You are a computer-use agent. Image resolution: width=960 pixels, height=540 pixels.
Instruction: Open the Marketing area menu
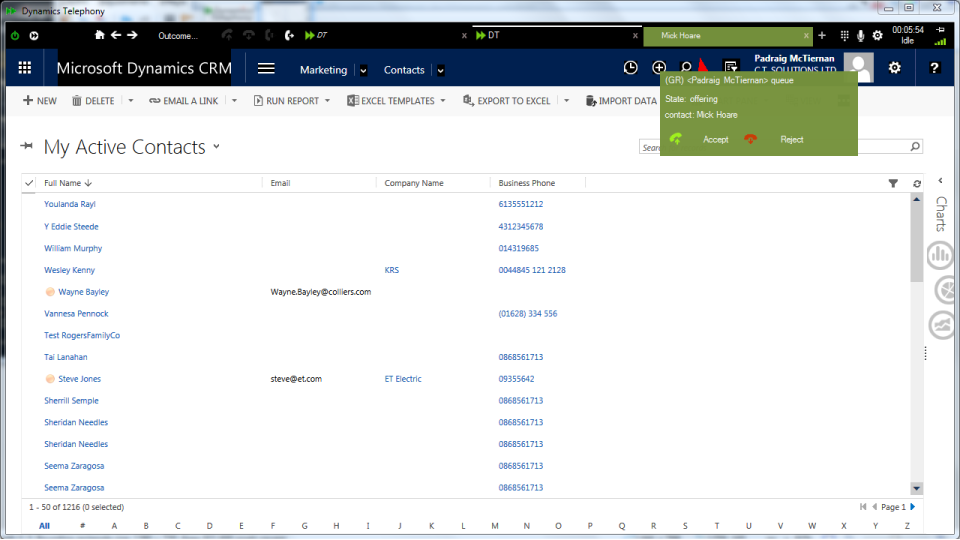click(323, 70)
